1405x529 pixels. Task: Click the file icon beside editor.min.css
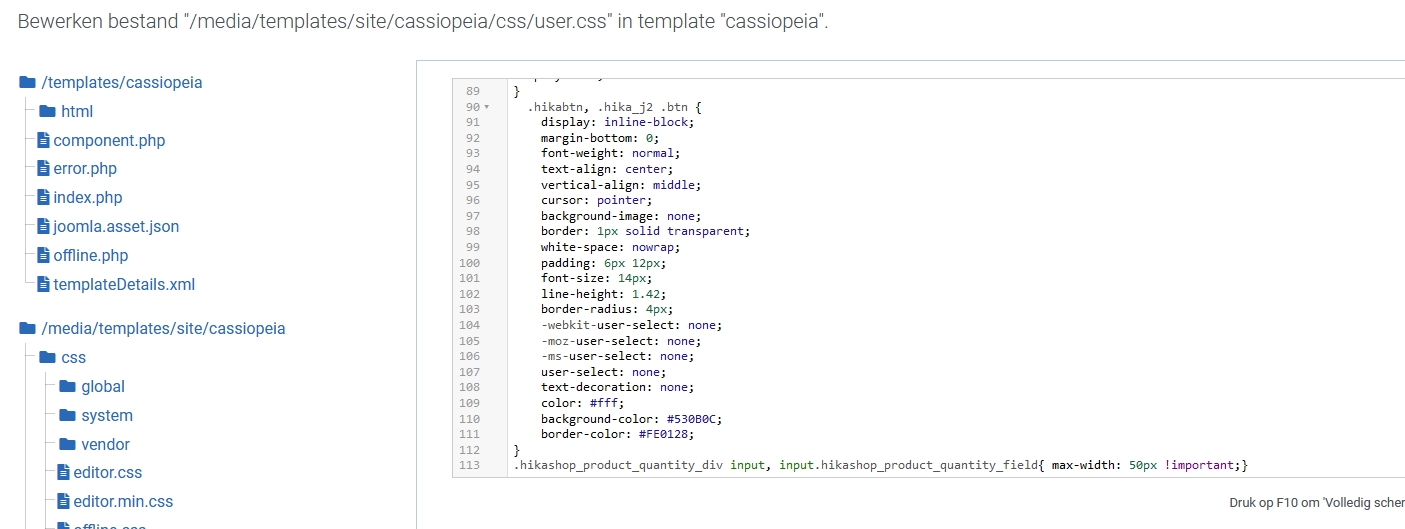(63, 501)
